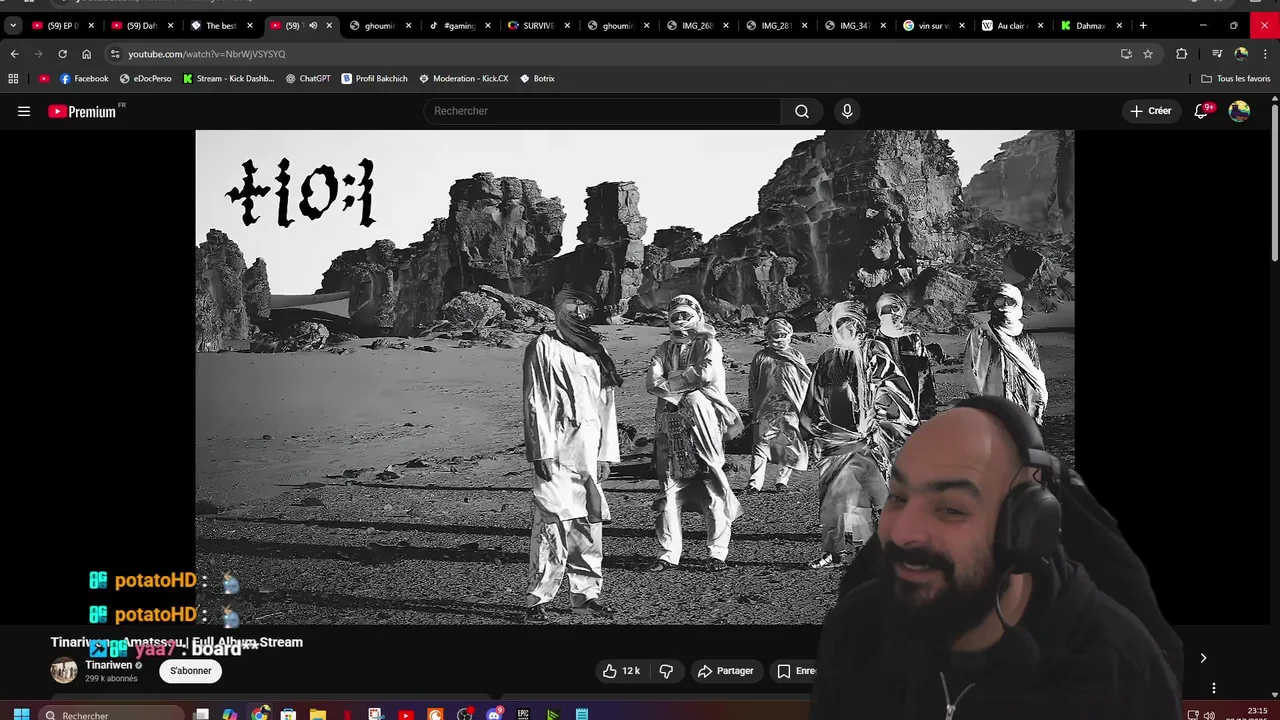Reload the page
This screenshot has width=1280, height=720.
coord(62,54)
